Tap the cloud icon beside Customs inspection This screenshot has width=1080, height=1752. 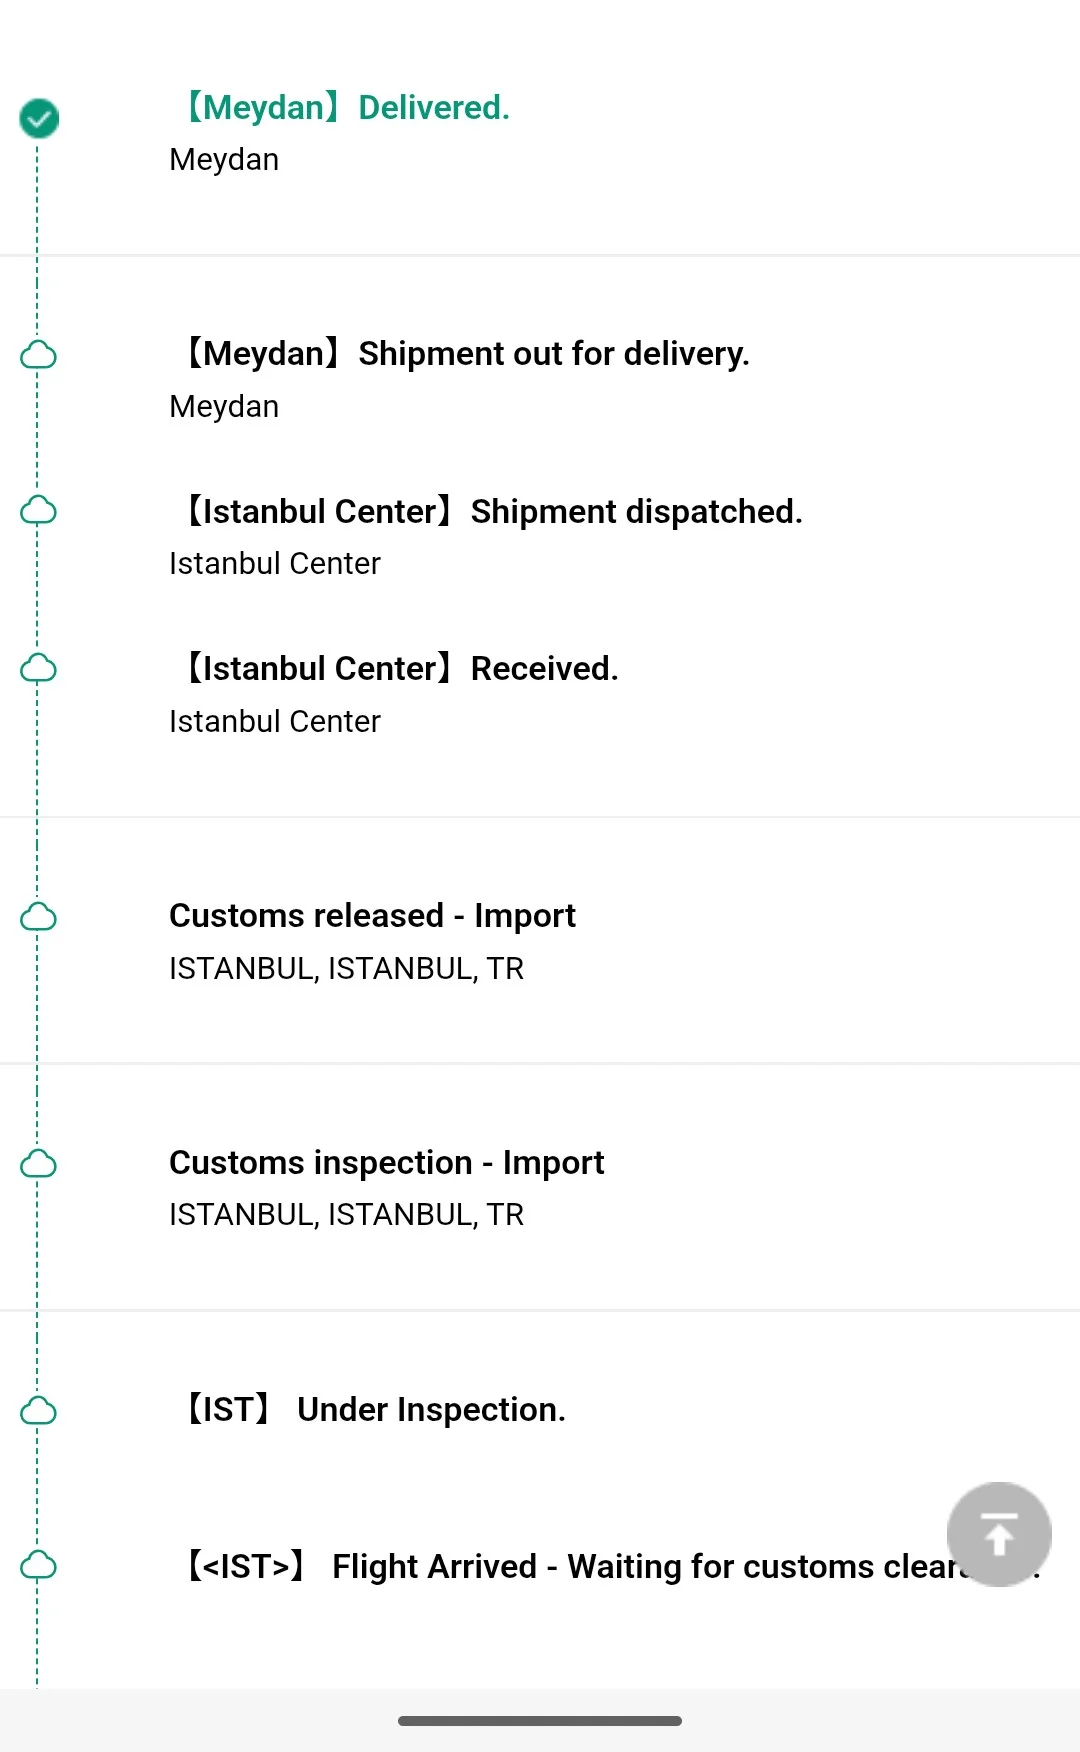click(x=39, y=1163)
